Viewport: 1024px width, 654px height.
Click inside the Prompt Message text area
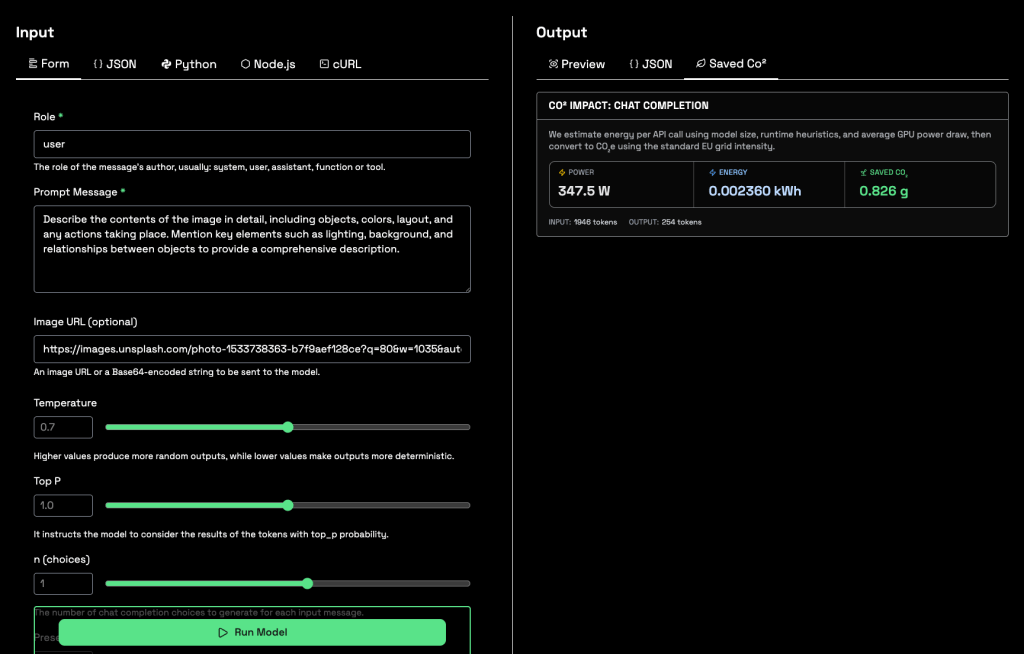click(252, 249)
